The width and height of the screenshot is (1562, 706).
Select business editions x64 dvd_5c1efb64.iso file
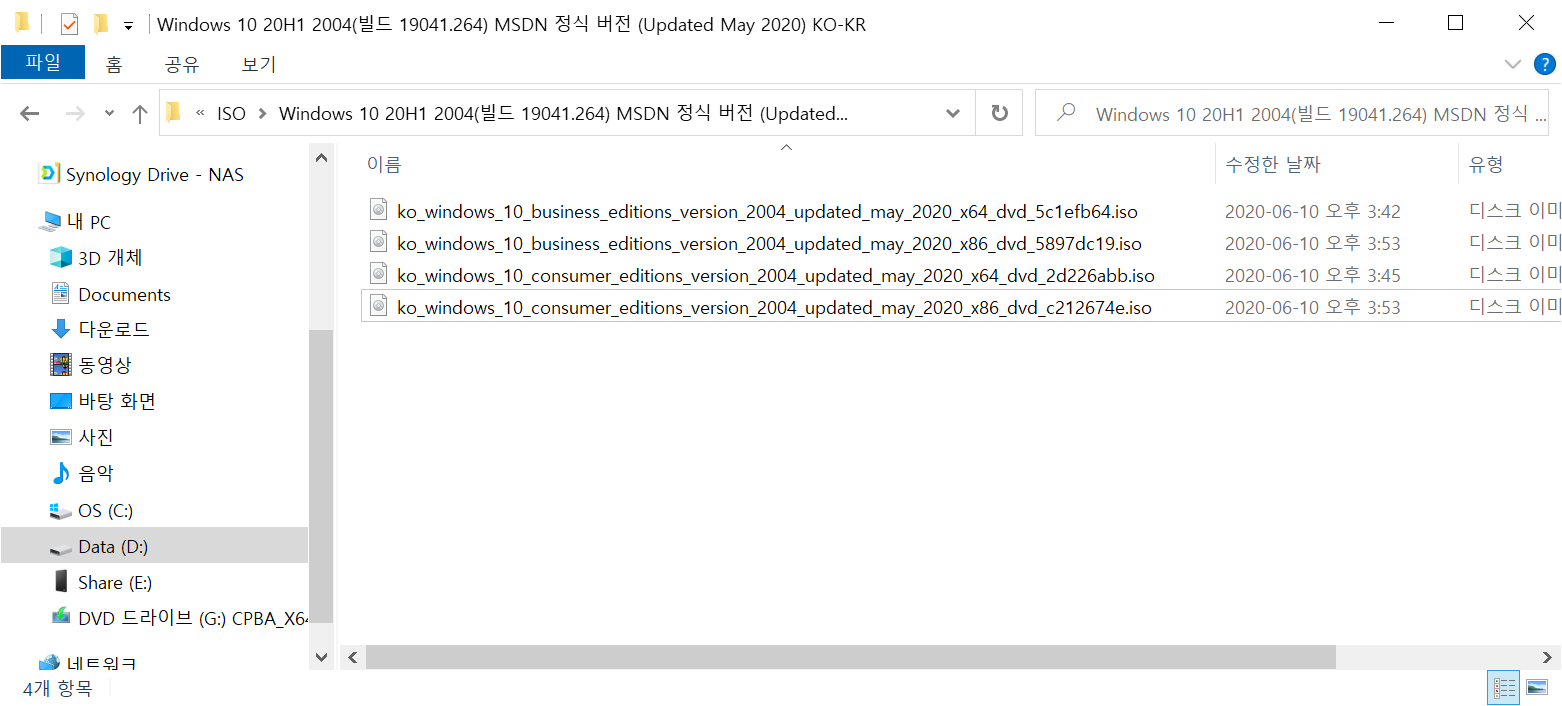click(767, 211)
